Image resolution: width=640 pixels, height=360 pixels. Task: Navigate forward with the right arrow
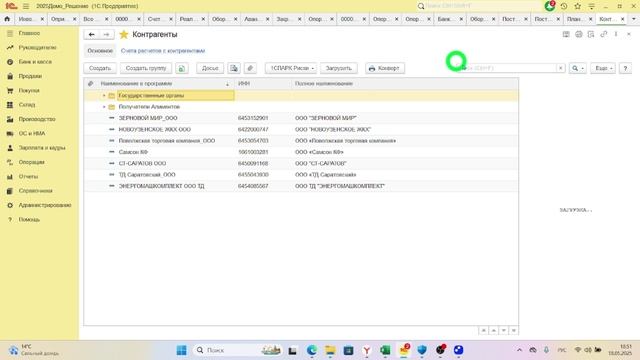[106, 35]
